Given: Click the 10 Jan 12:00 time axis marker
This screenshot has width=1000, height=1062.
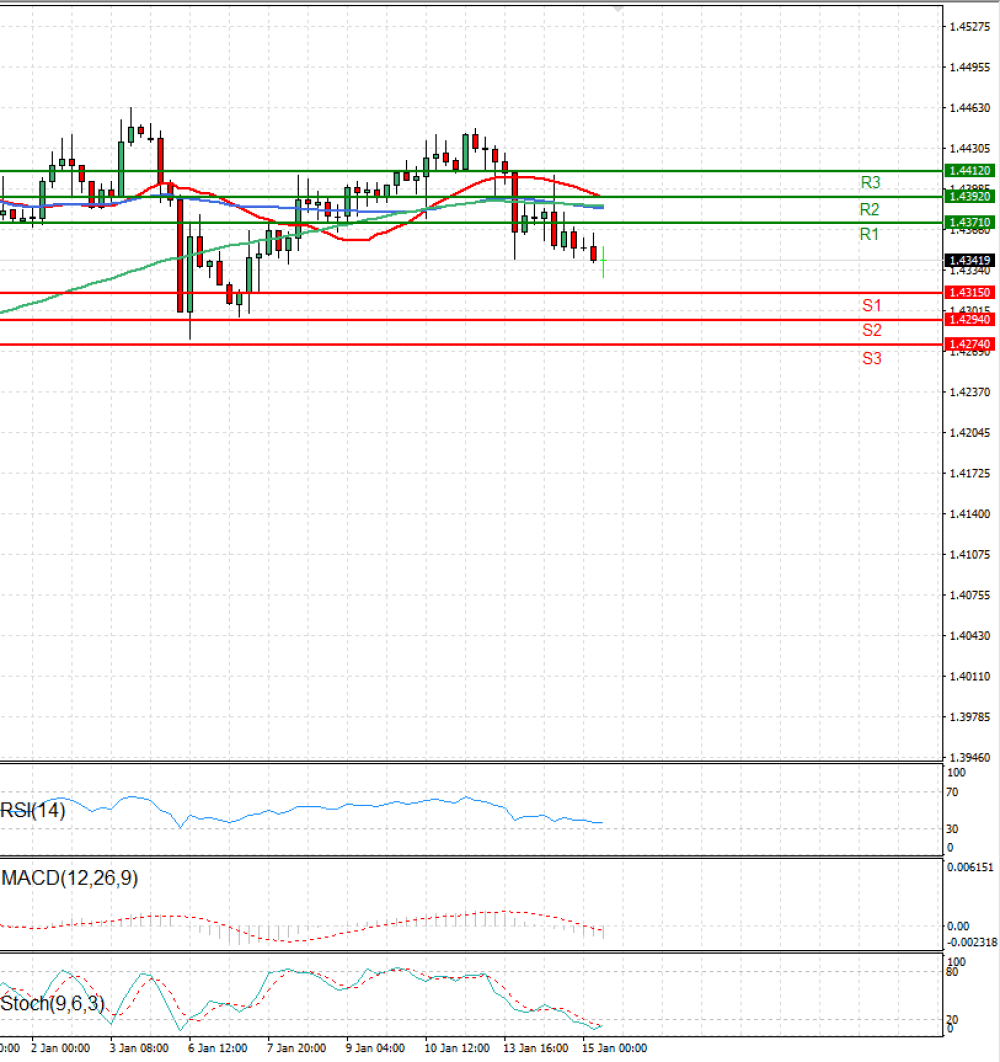Looking at the screenshot, I should [x=457, y=1048].
